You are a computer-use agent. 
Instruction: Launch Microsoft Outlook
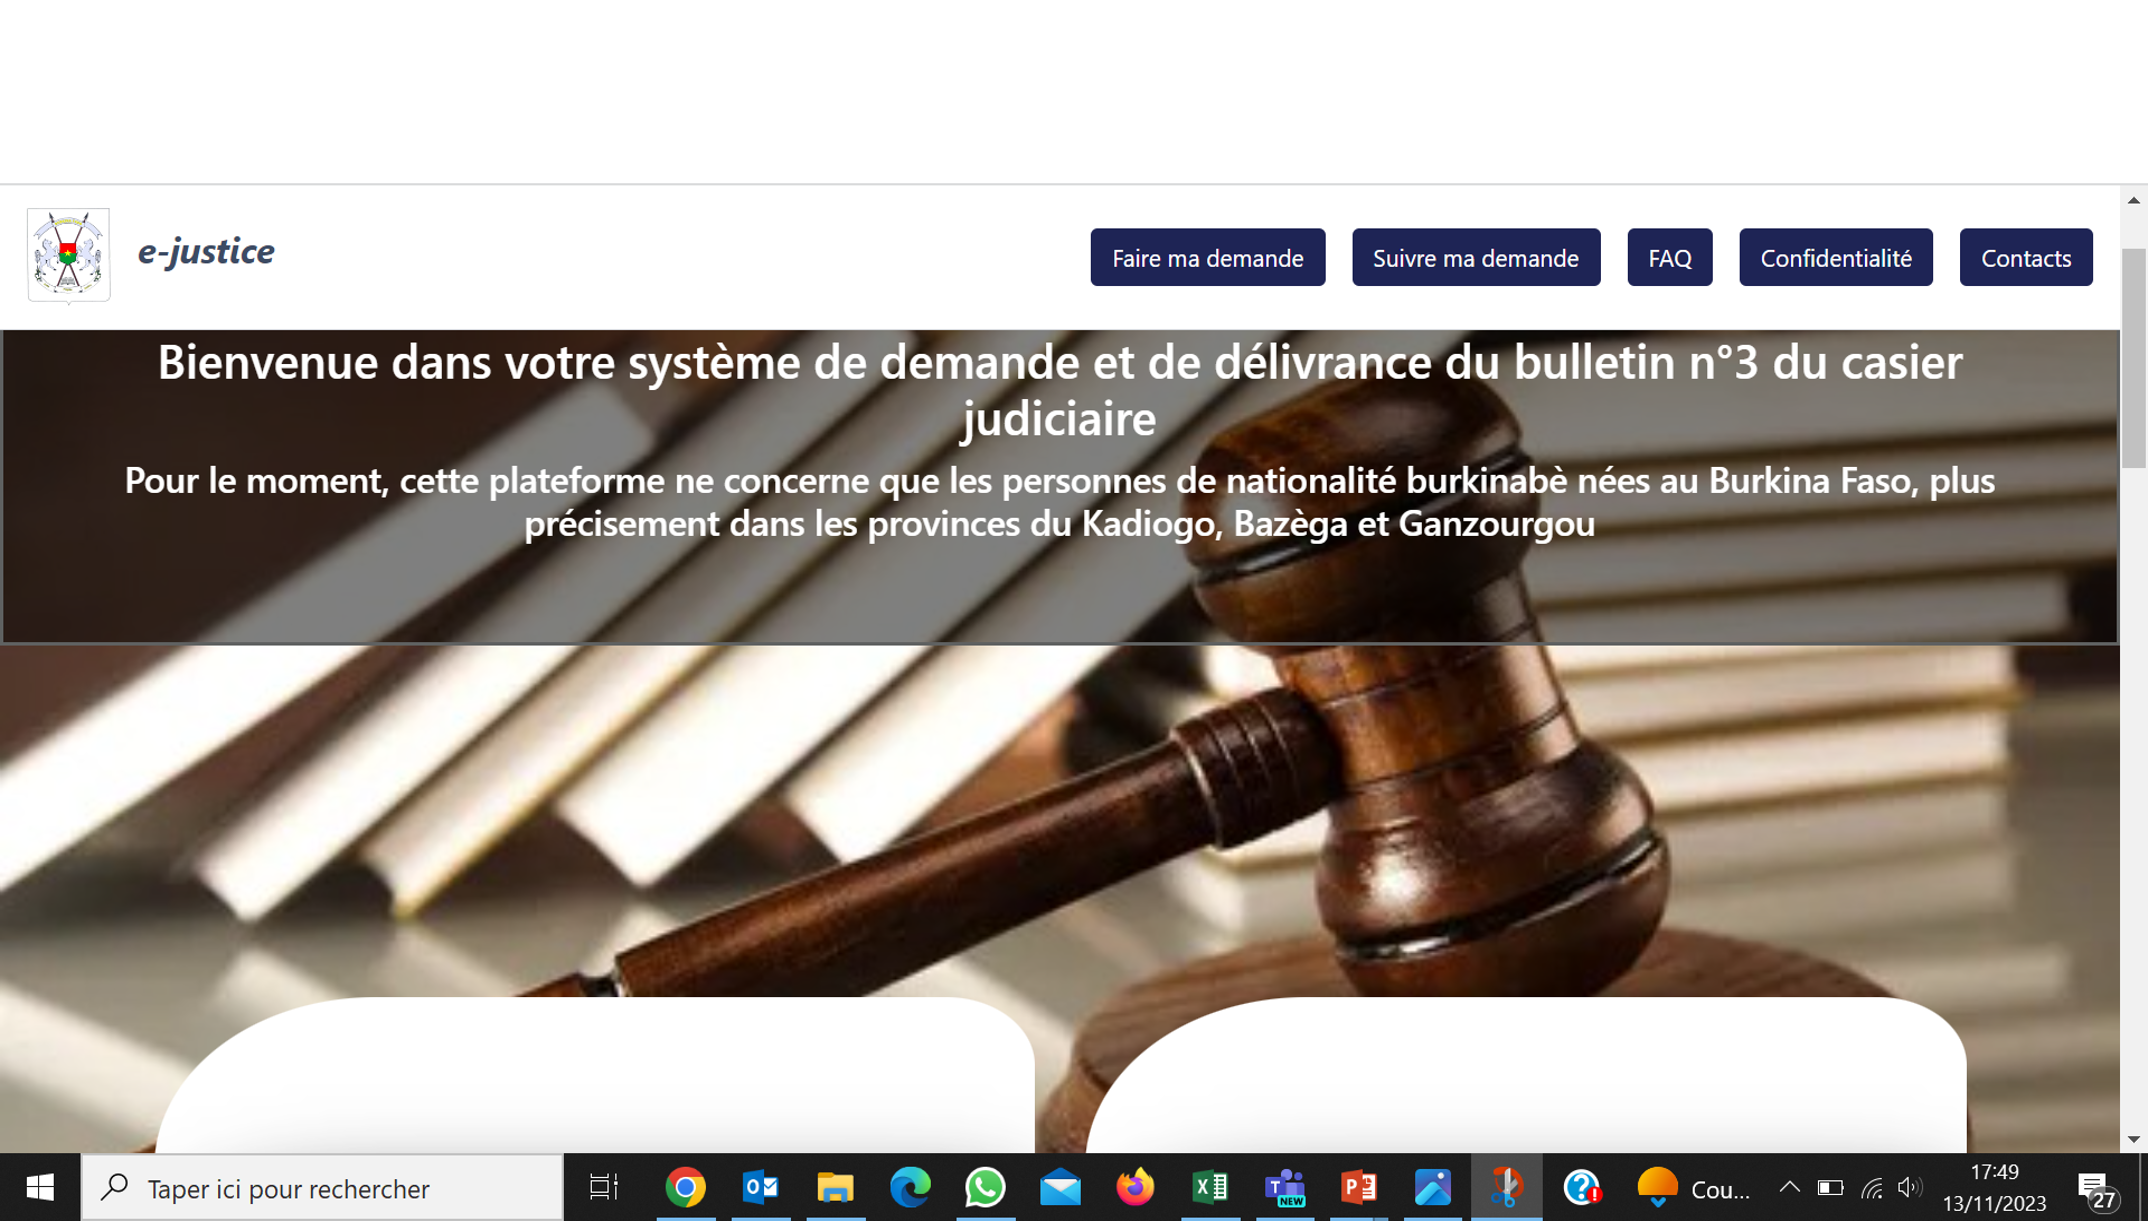pos(761,1189)
